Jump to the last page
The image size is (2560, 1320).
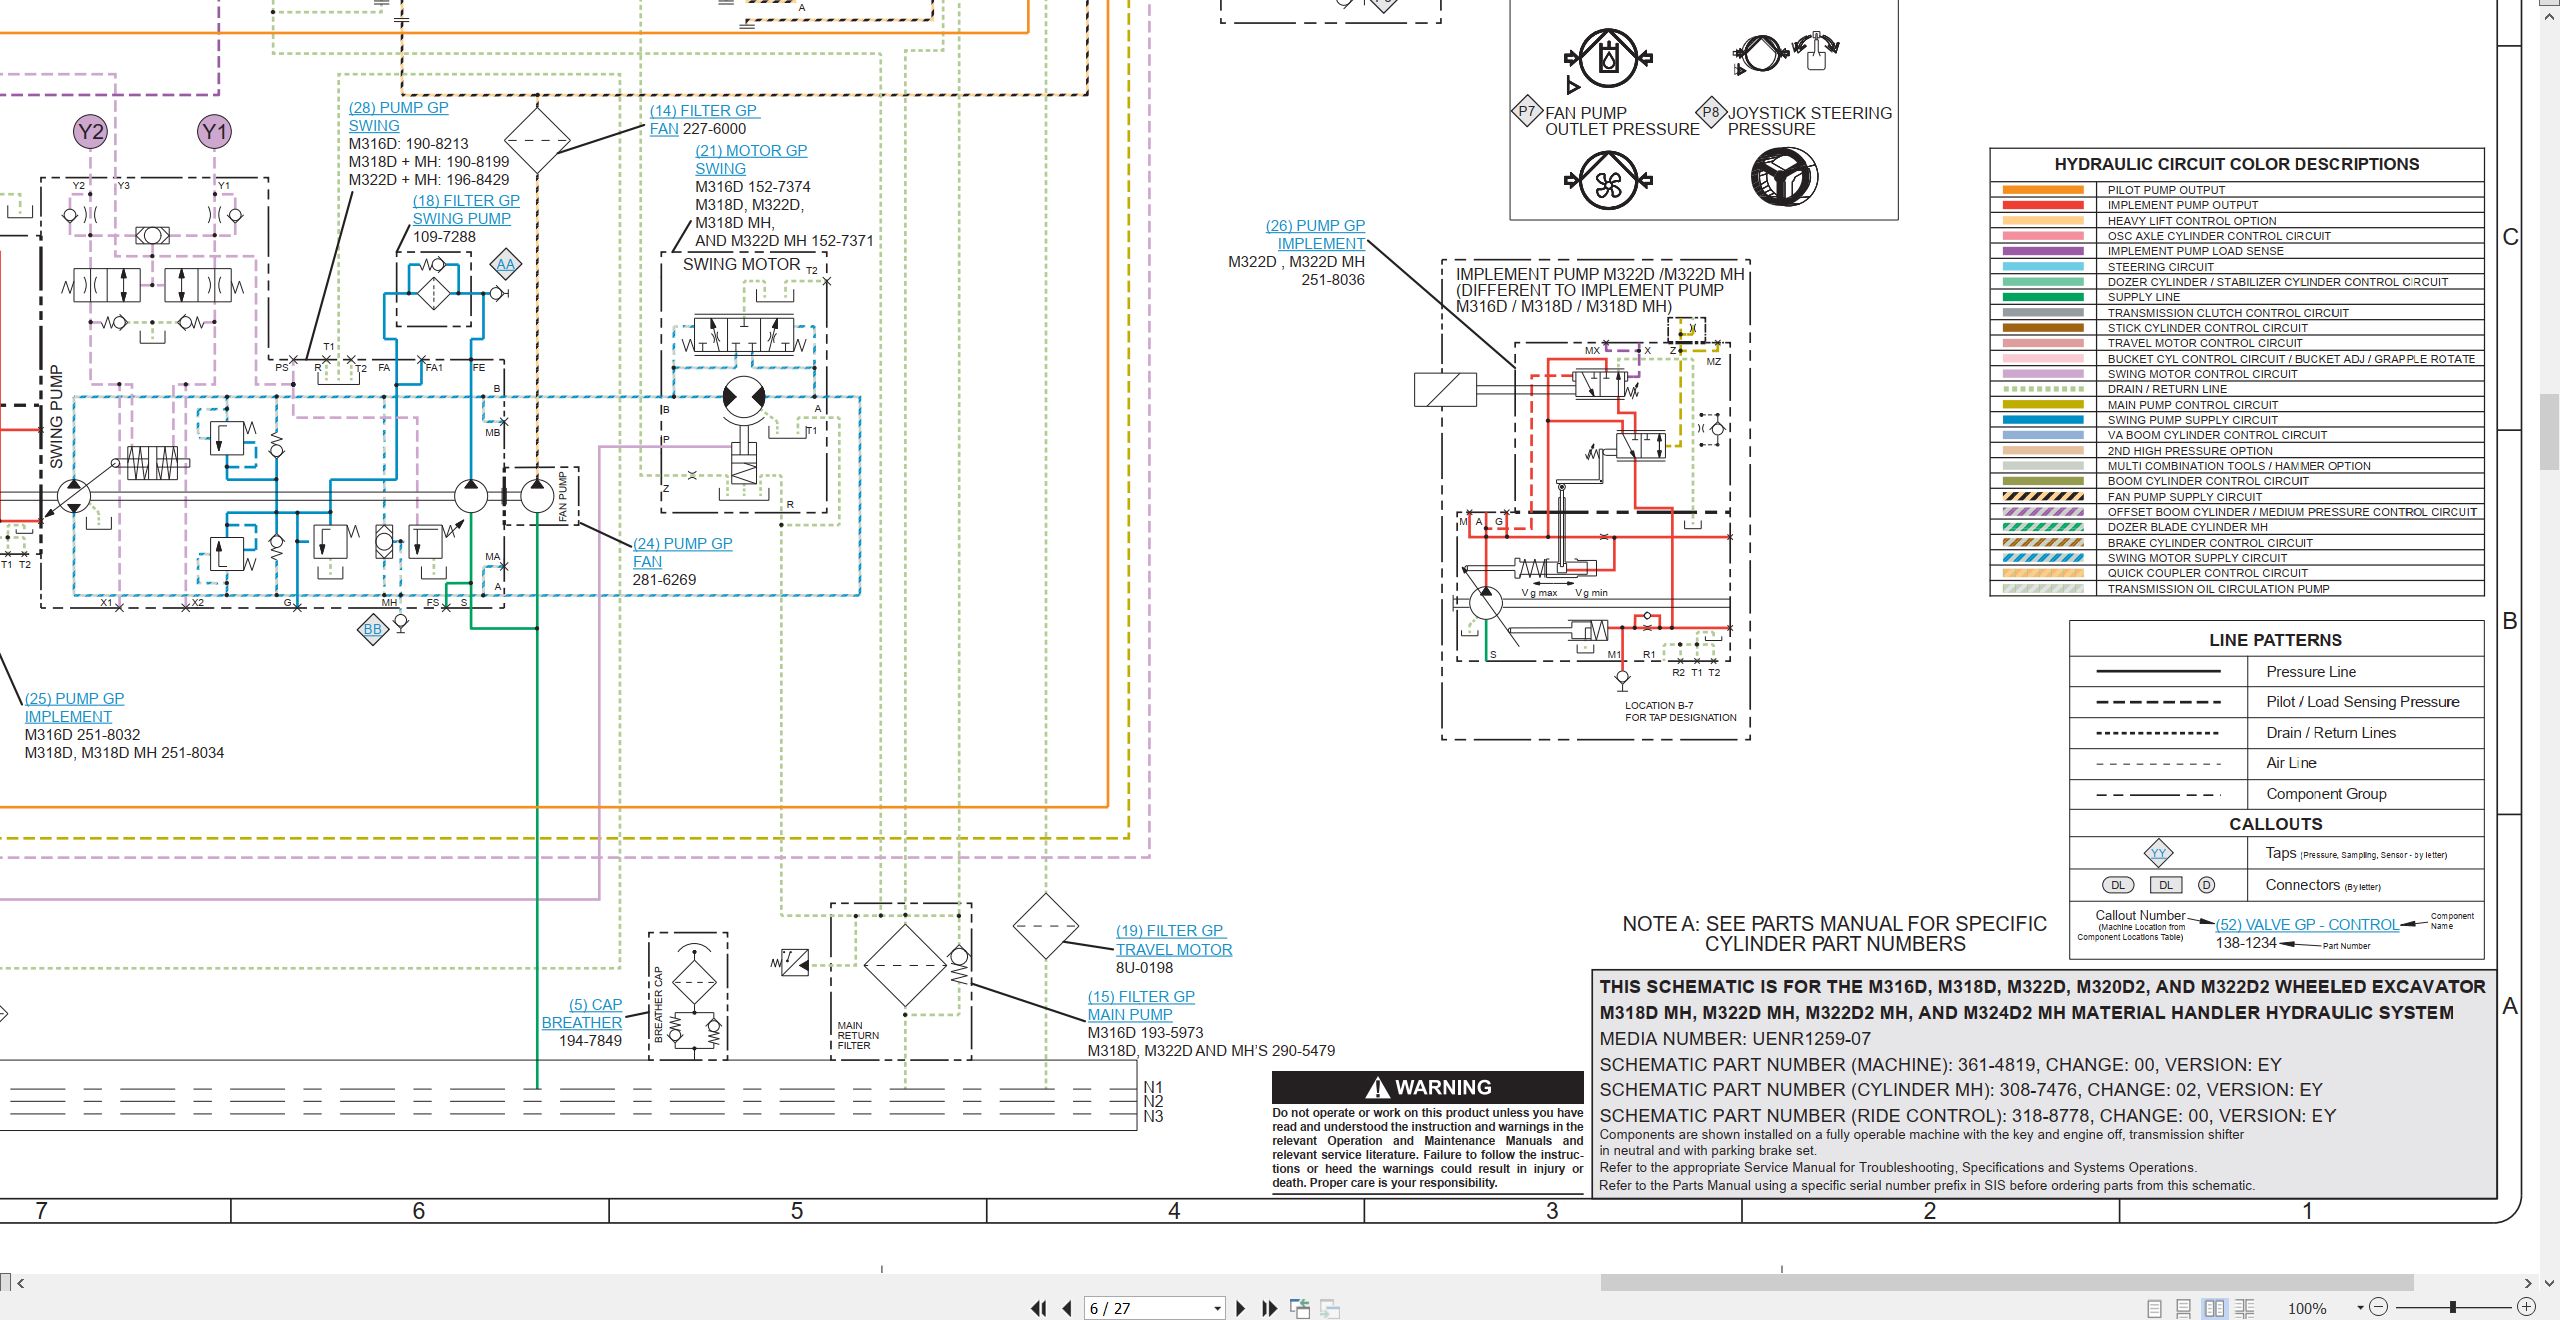pos(1270,1308)
